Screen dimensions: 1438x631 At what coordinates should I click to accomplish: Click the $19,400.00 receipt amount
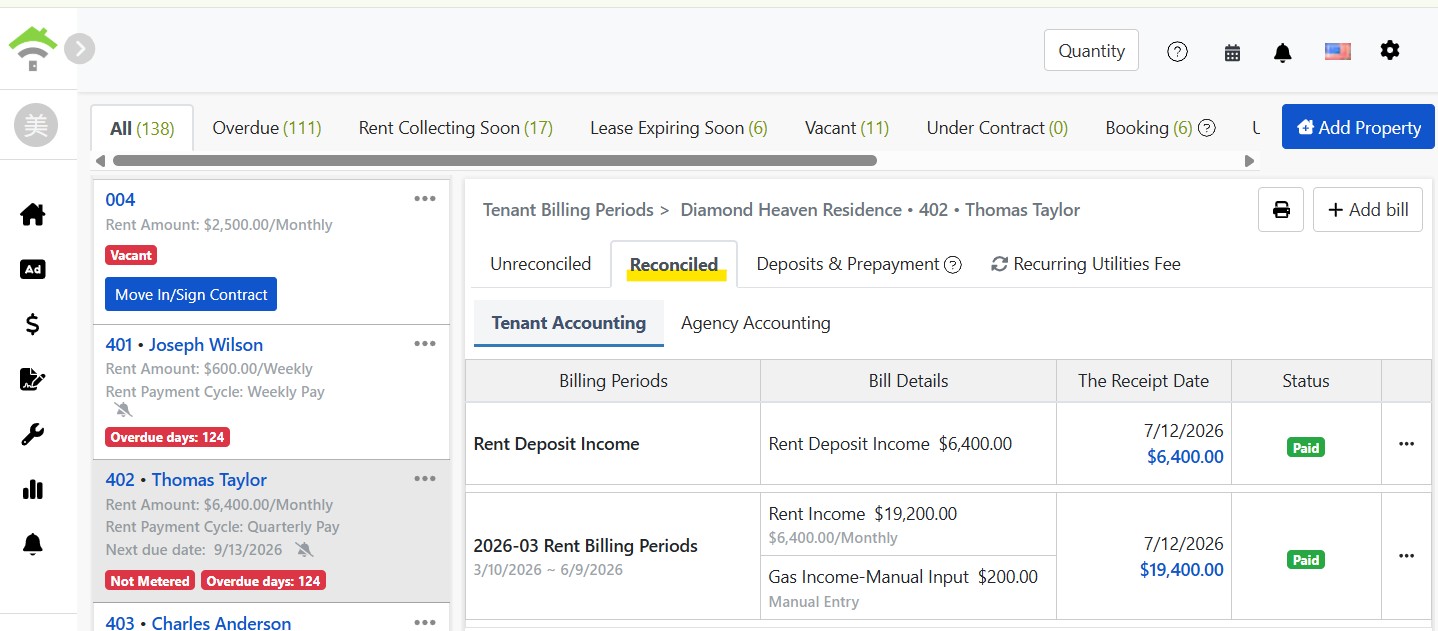coord(1182,570)
